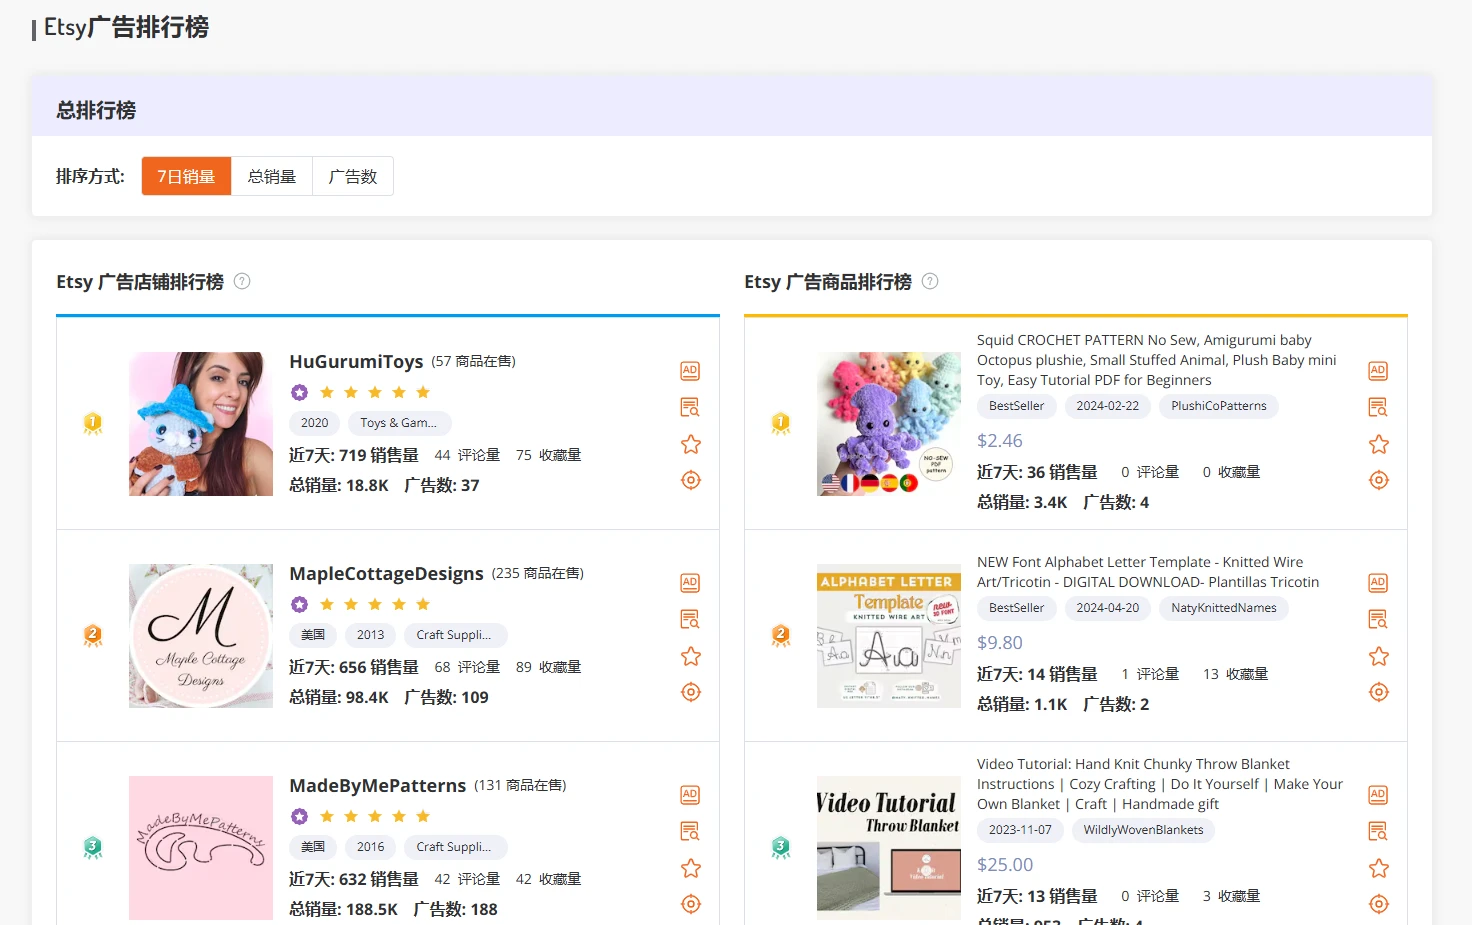
Task: Click the AD icon for the Squid CROCHET PATTERN listing
Action: (x=1377, y=370)
